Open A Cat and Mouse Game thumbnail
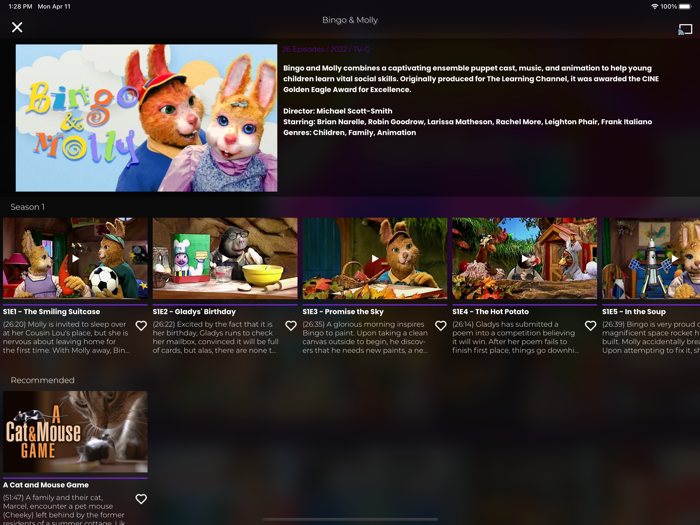Viewport: 700px width, 525px height. tap(75, 432)
